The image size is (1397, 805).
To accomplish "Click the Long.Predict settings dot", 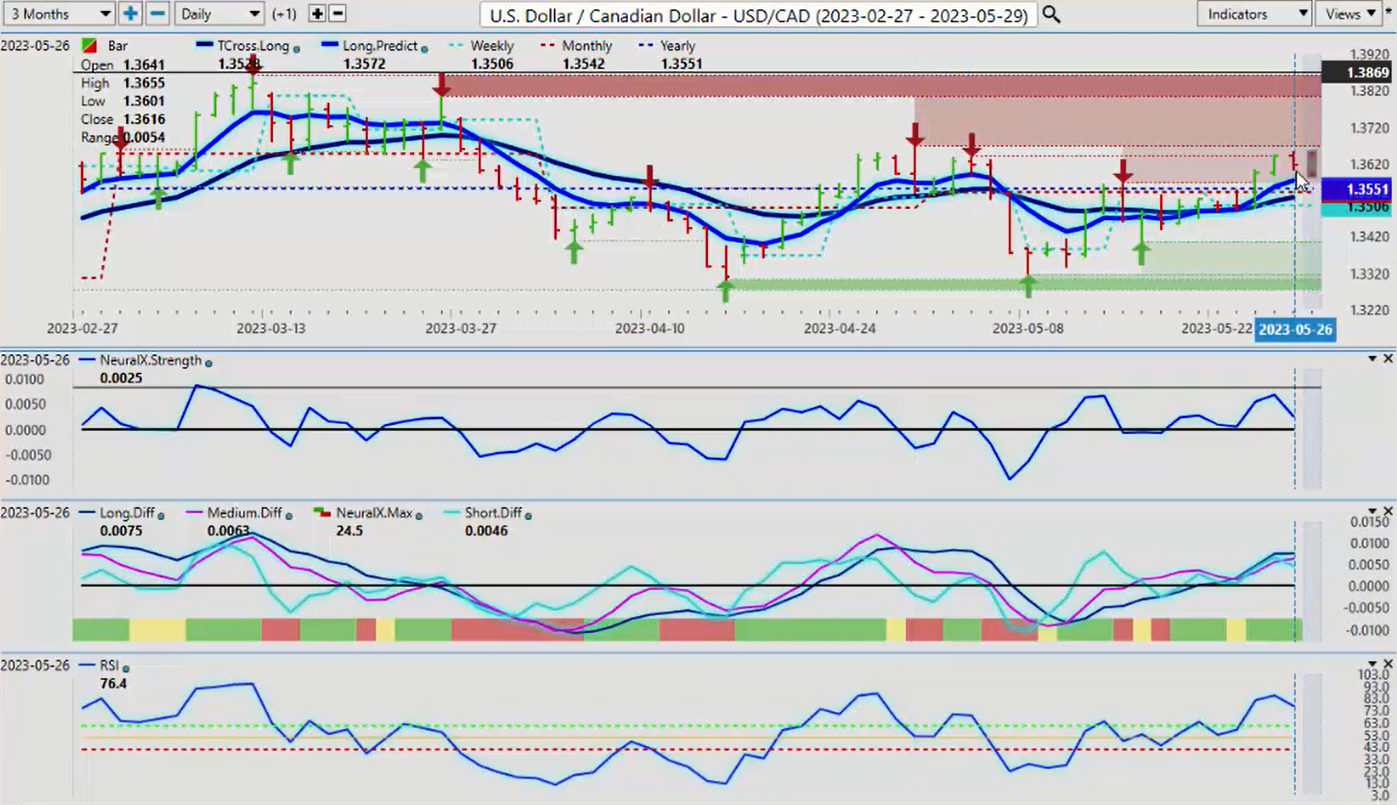I will 425,48.
